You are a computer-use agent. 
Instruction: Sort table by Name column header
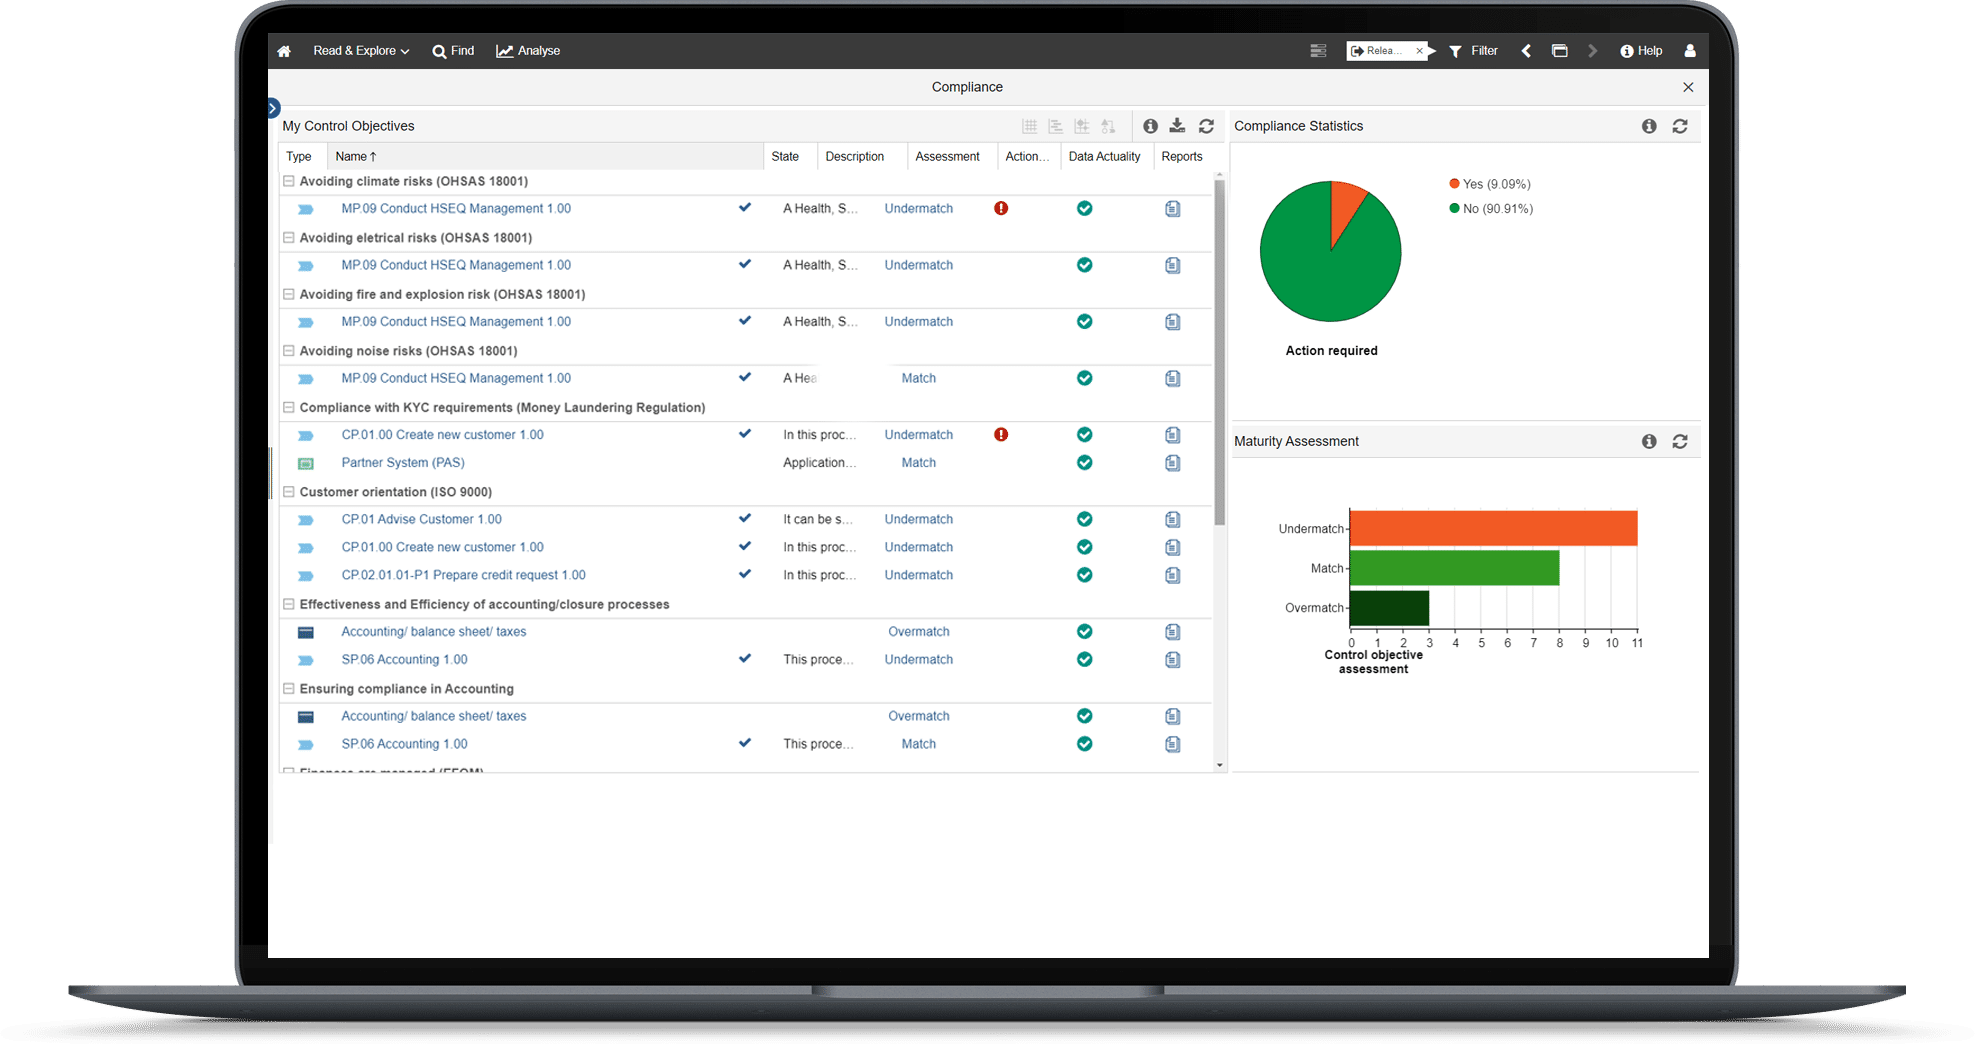[355, 156]
